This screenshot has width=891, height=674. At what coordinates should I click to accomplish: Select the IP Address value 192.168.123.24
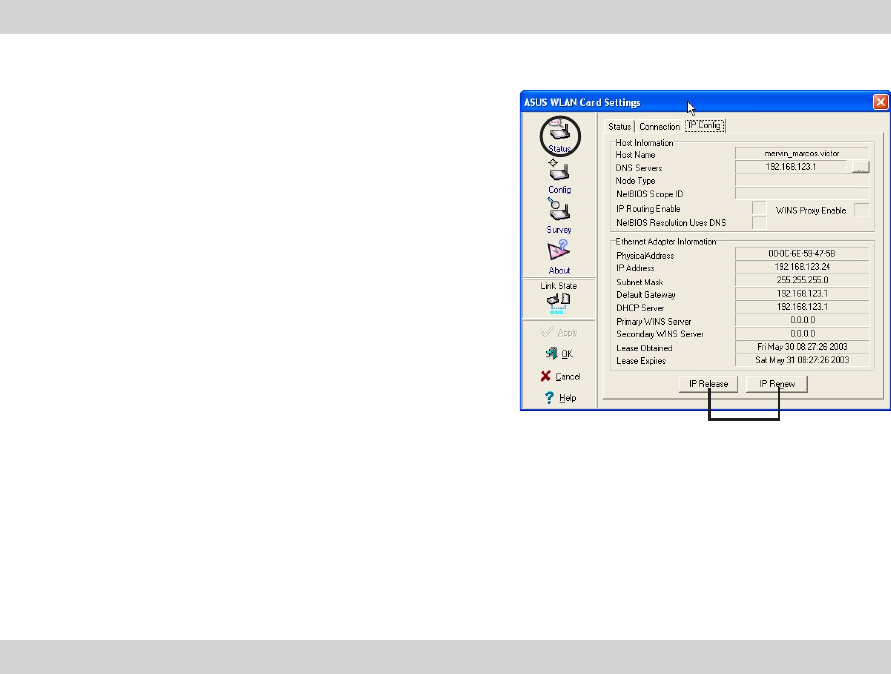coord(802,267)
